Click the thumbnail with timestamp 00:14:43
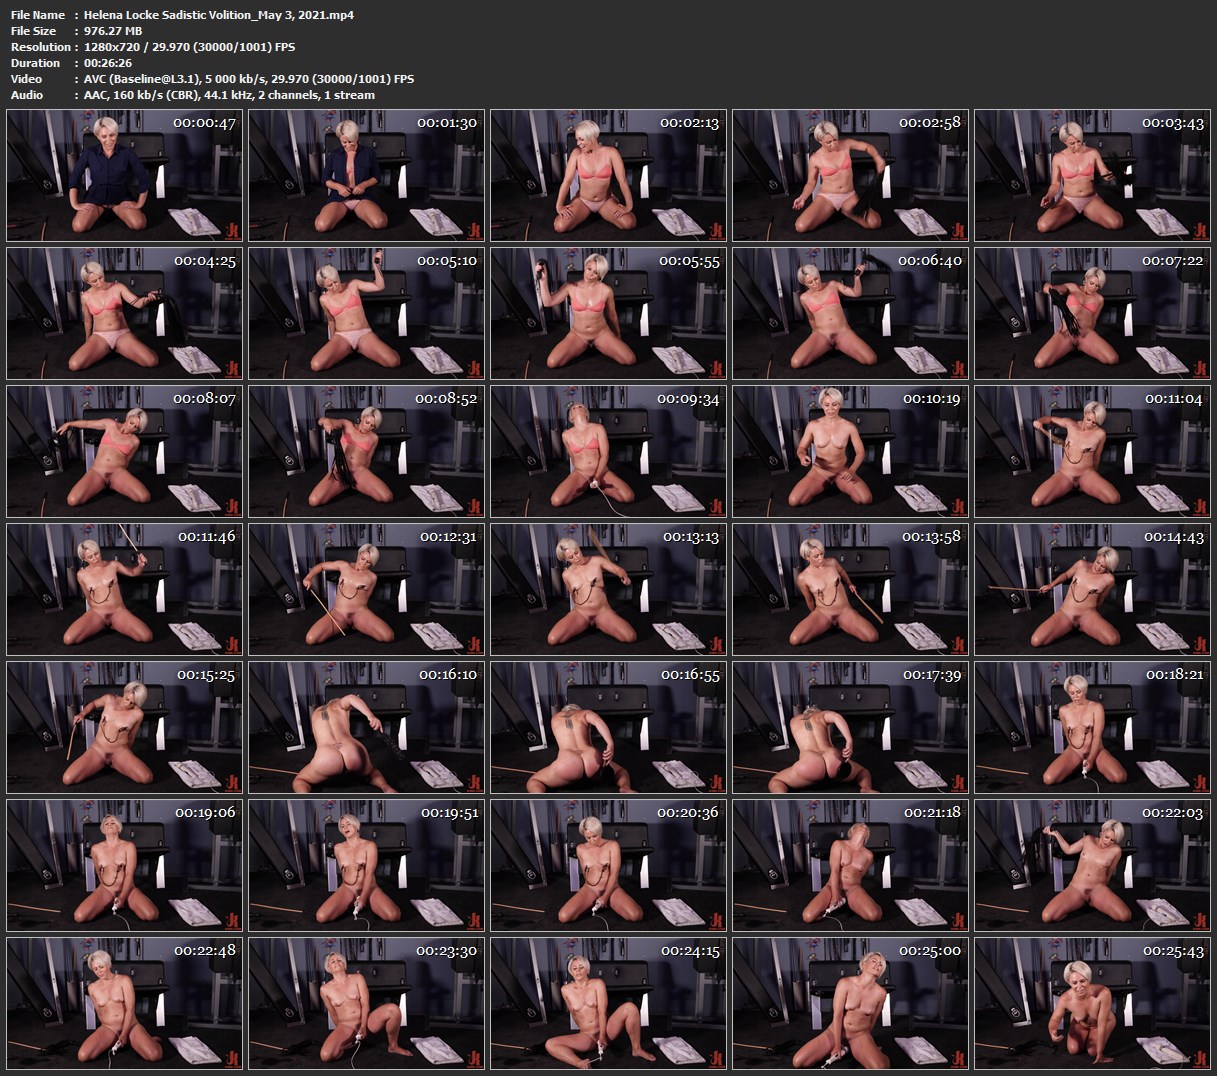This screenshot has width=1217, height=1076. coord(1093,589)
